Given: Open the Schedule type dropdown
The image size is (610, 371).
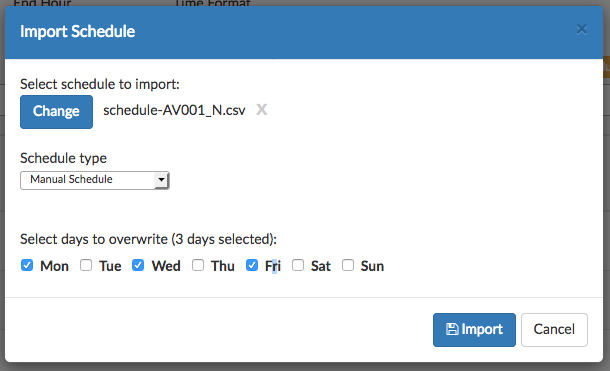Looking at the screenshot, I should pos(95,180).
